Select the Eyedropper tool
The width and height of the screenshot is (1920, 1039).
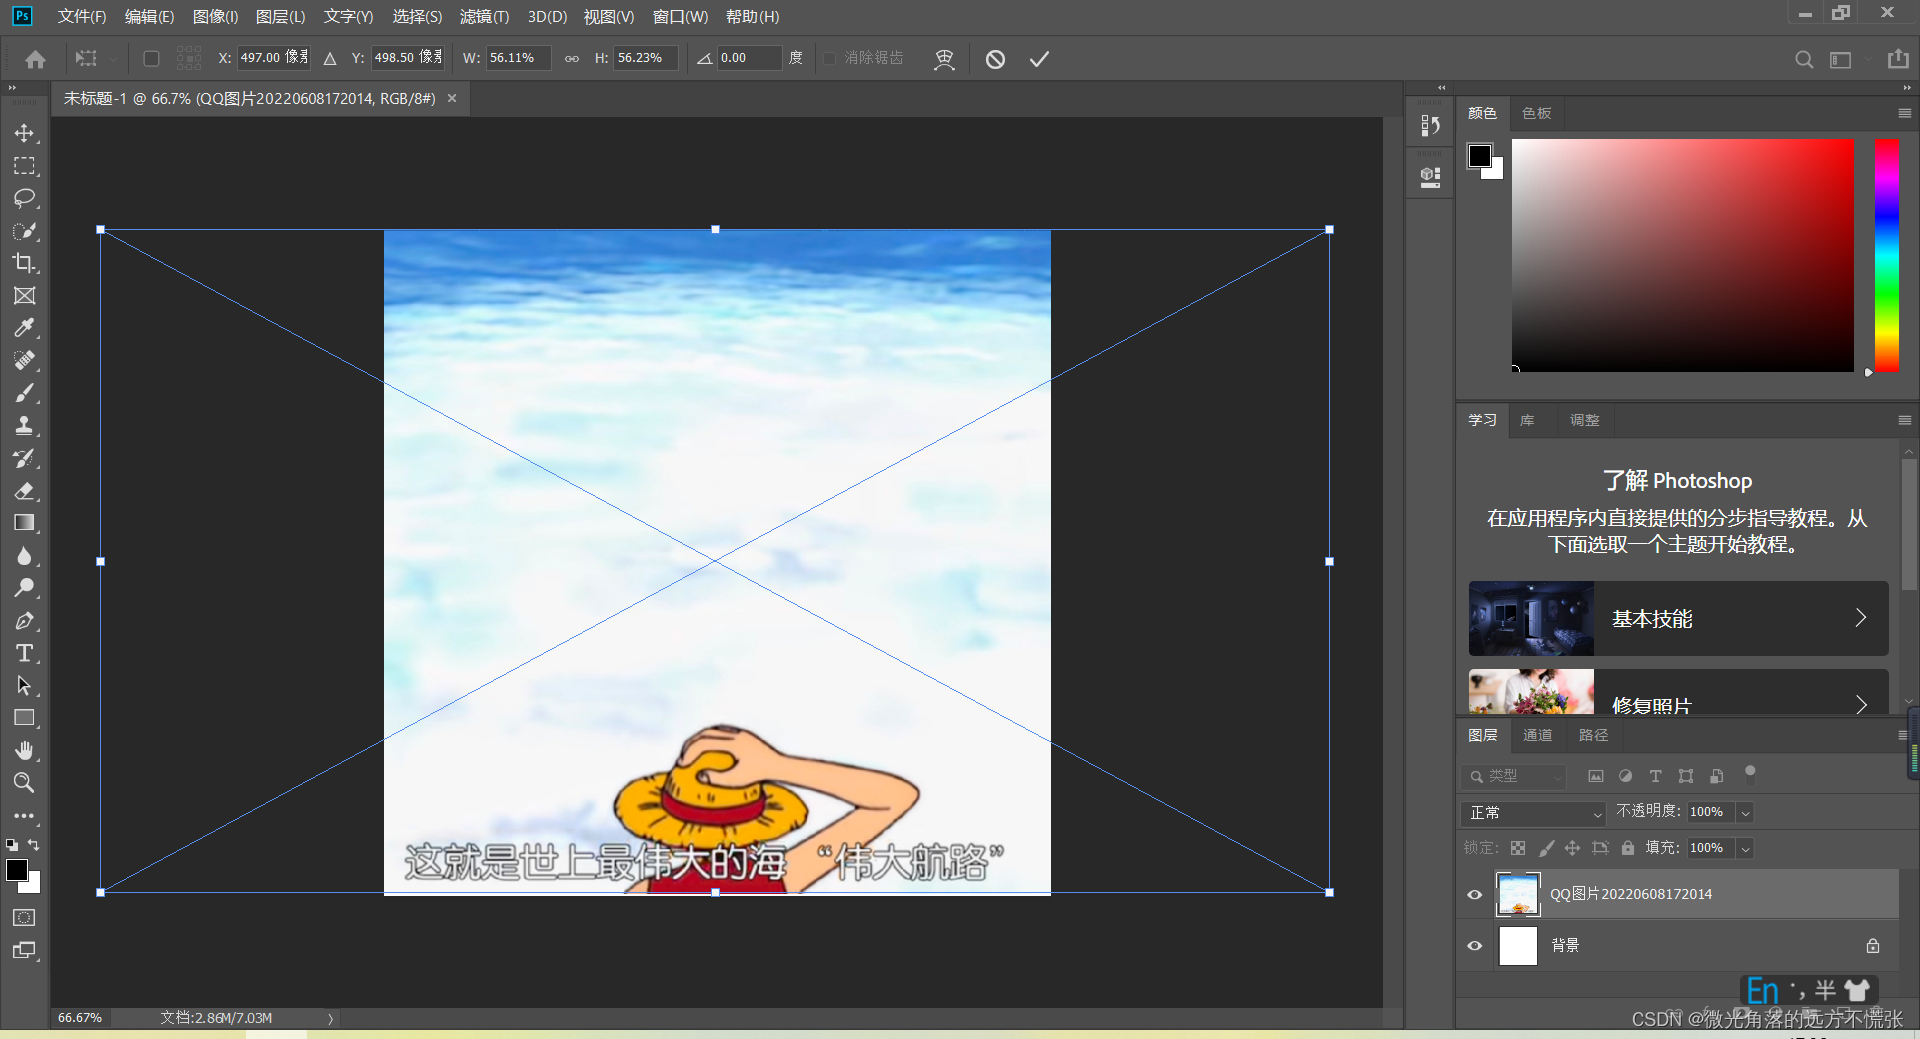(x=25, y=328)
